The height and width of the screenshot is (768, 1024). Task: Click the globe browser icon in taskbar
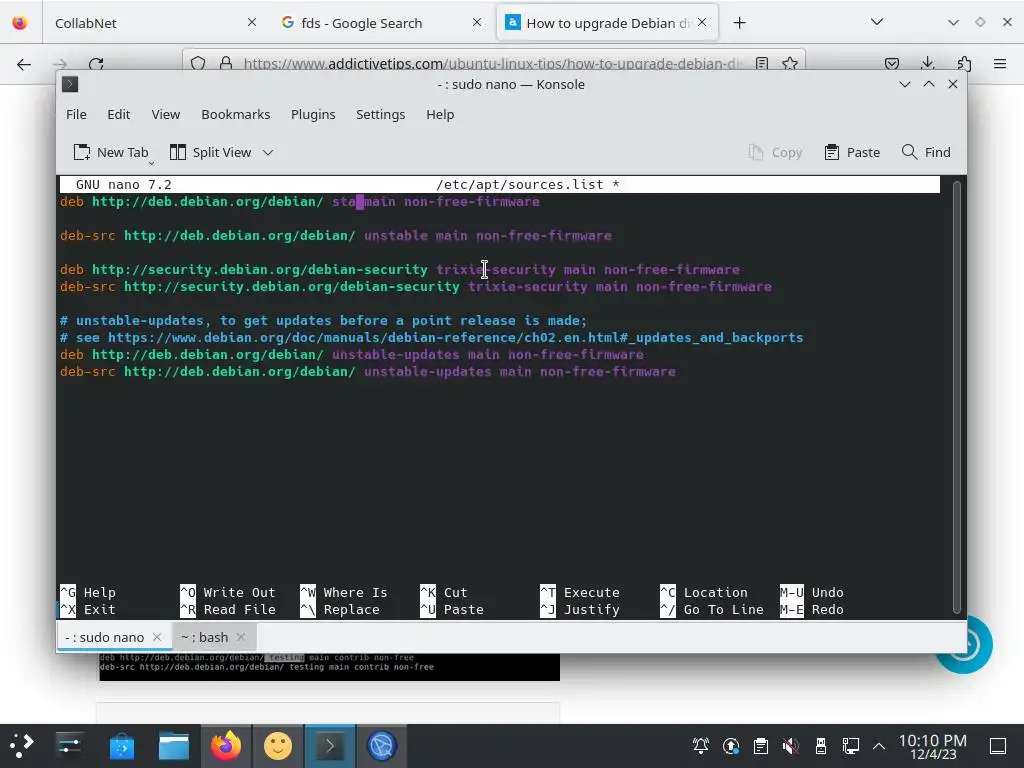coord(382,745)
